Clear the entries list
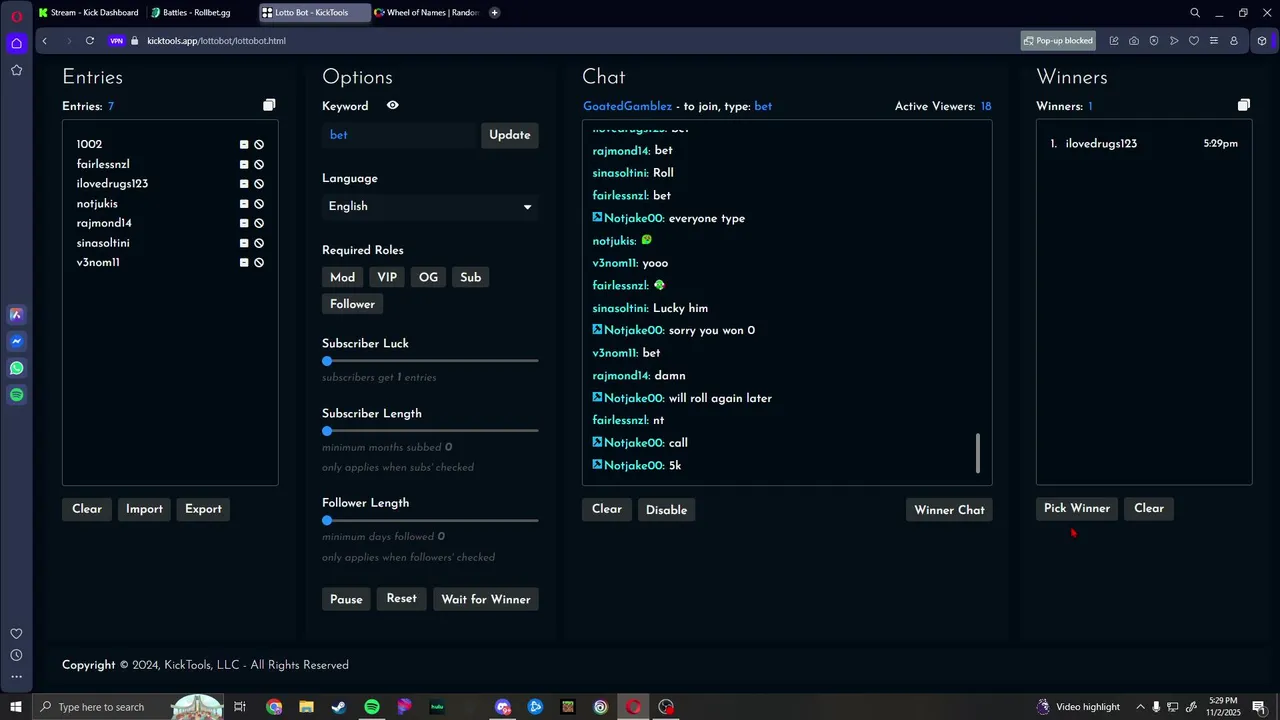Image resolution: width=1280 pixels, height=720 pixels. point(87,509)
